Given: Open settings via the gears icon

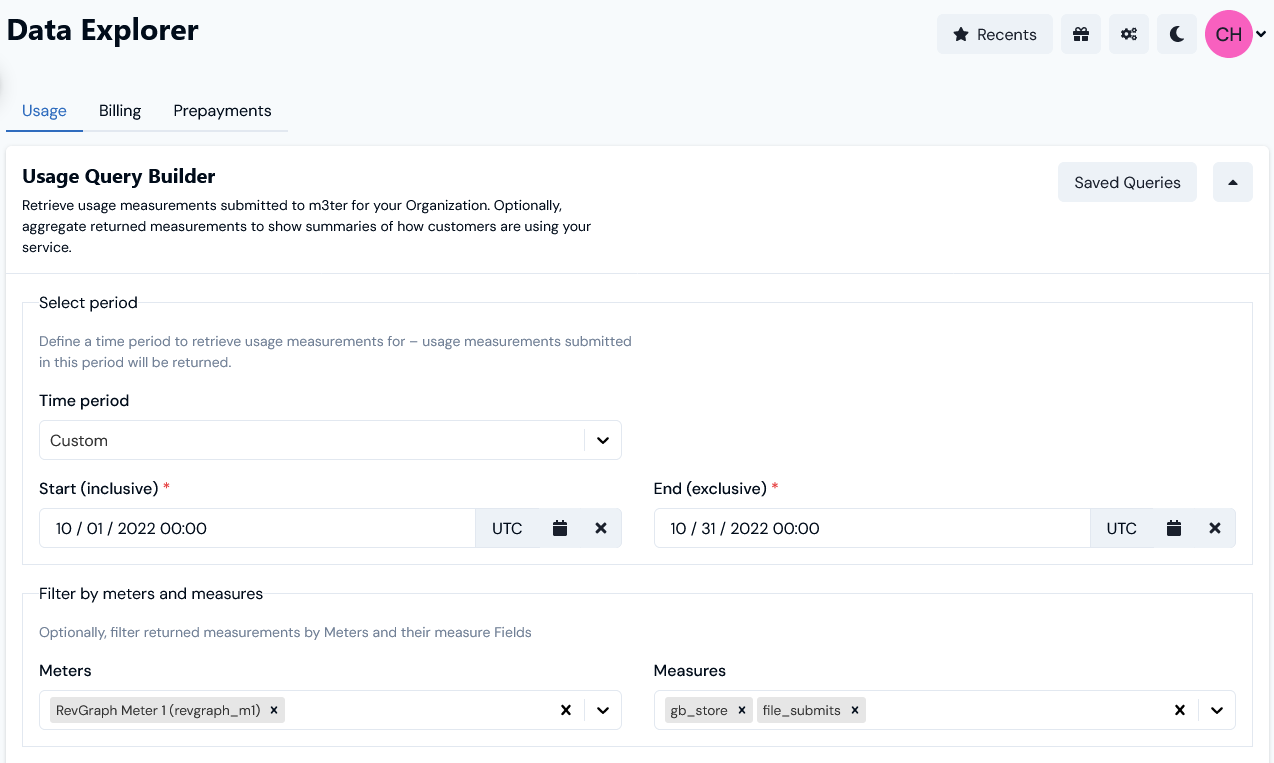Looking at the screenshot, I should [1128, 34].
